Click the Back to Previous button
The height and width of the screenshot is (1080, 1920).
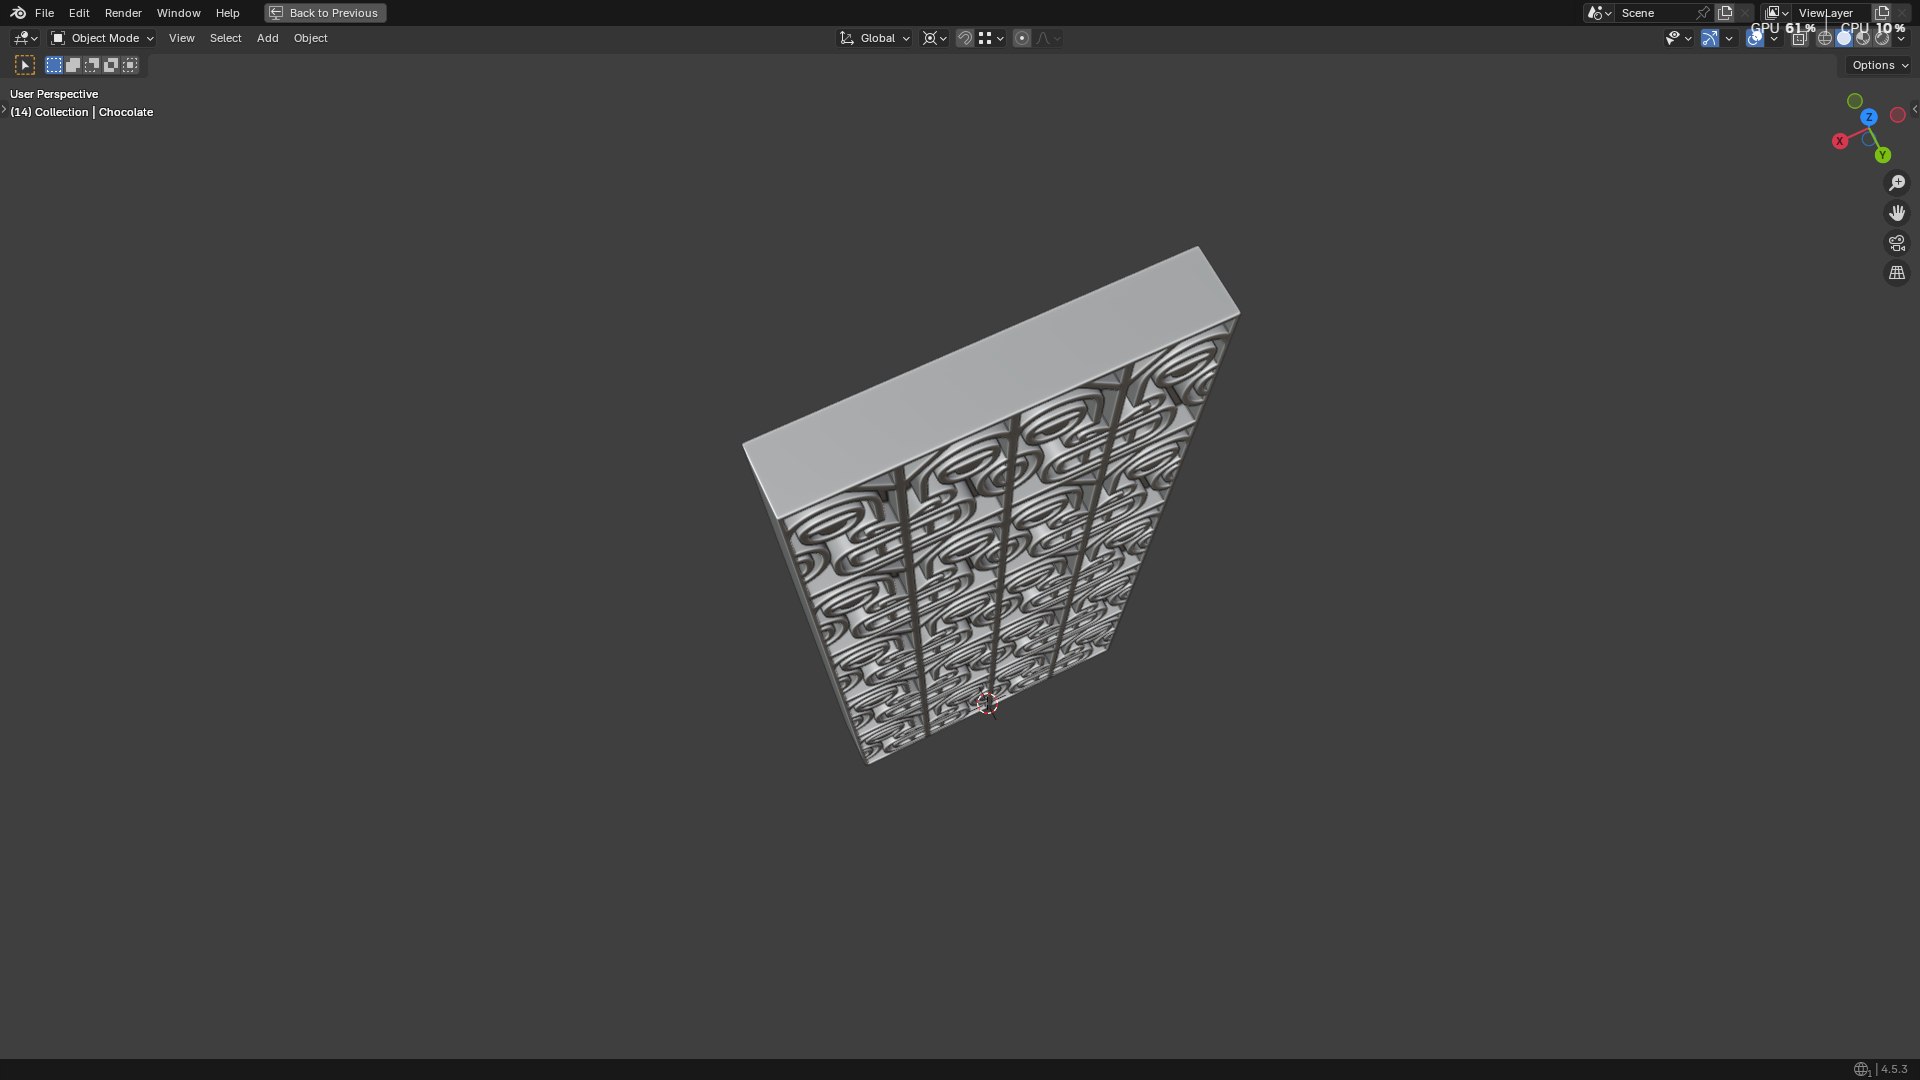(325, 13)
